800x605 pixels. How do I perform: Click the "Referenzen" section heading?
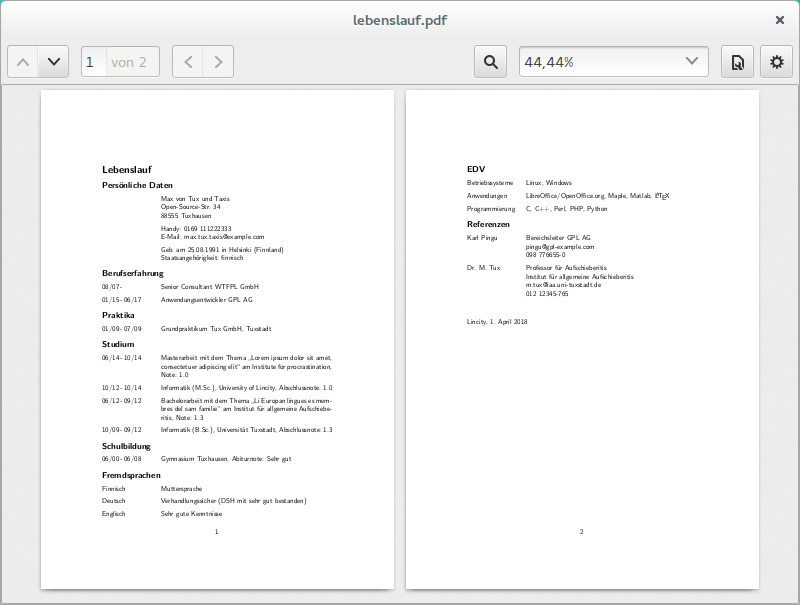click(488, 224)
